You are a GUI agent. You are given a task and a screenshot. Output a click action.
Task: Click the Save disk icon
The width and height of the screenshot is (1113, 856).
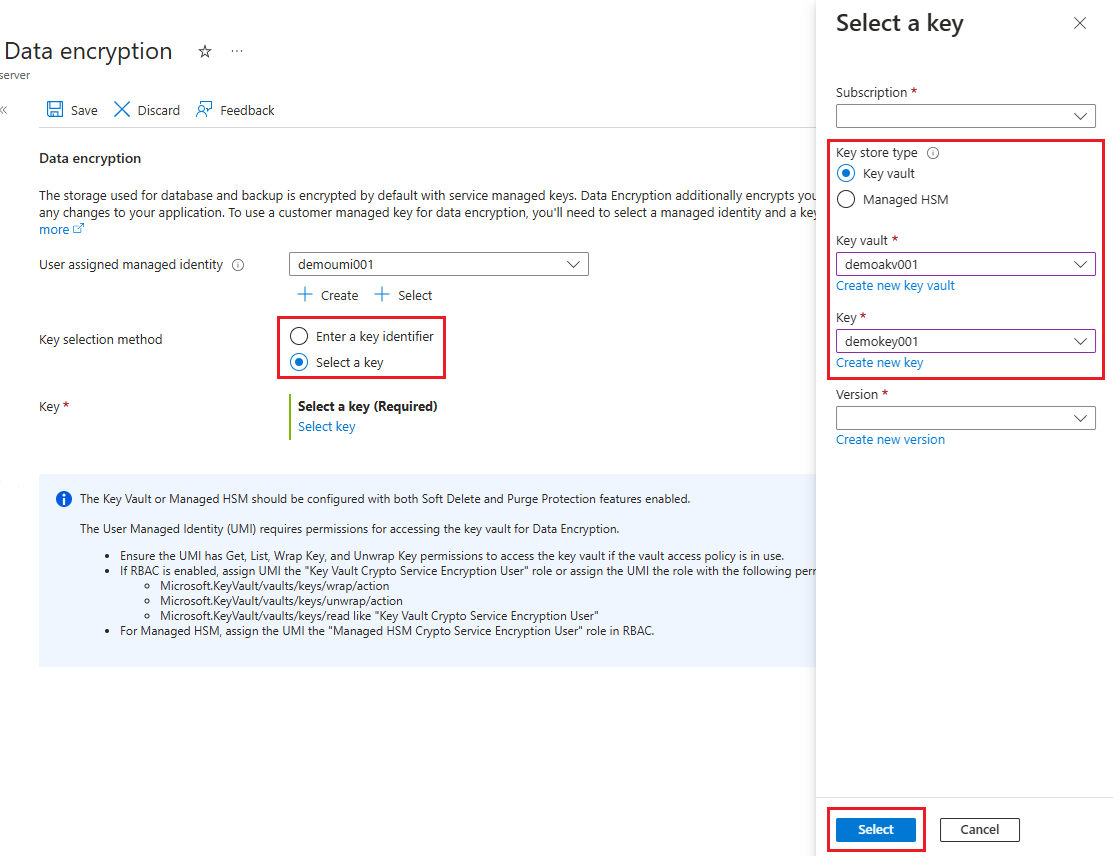pos(56,110)
